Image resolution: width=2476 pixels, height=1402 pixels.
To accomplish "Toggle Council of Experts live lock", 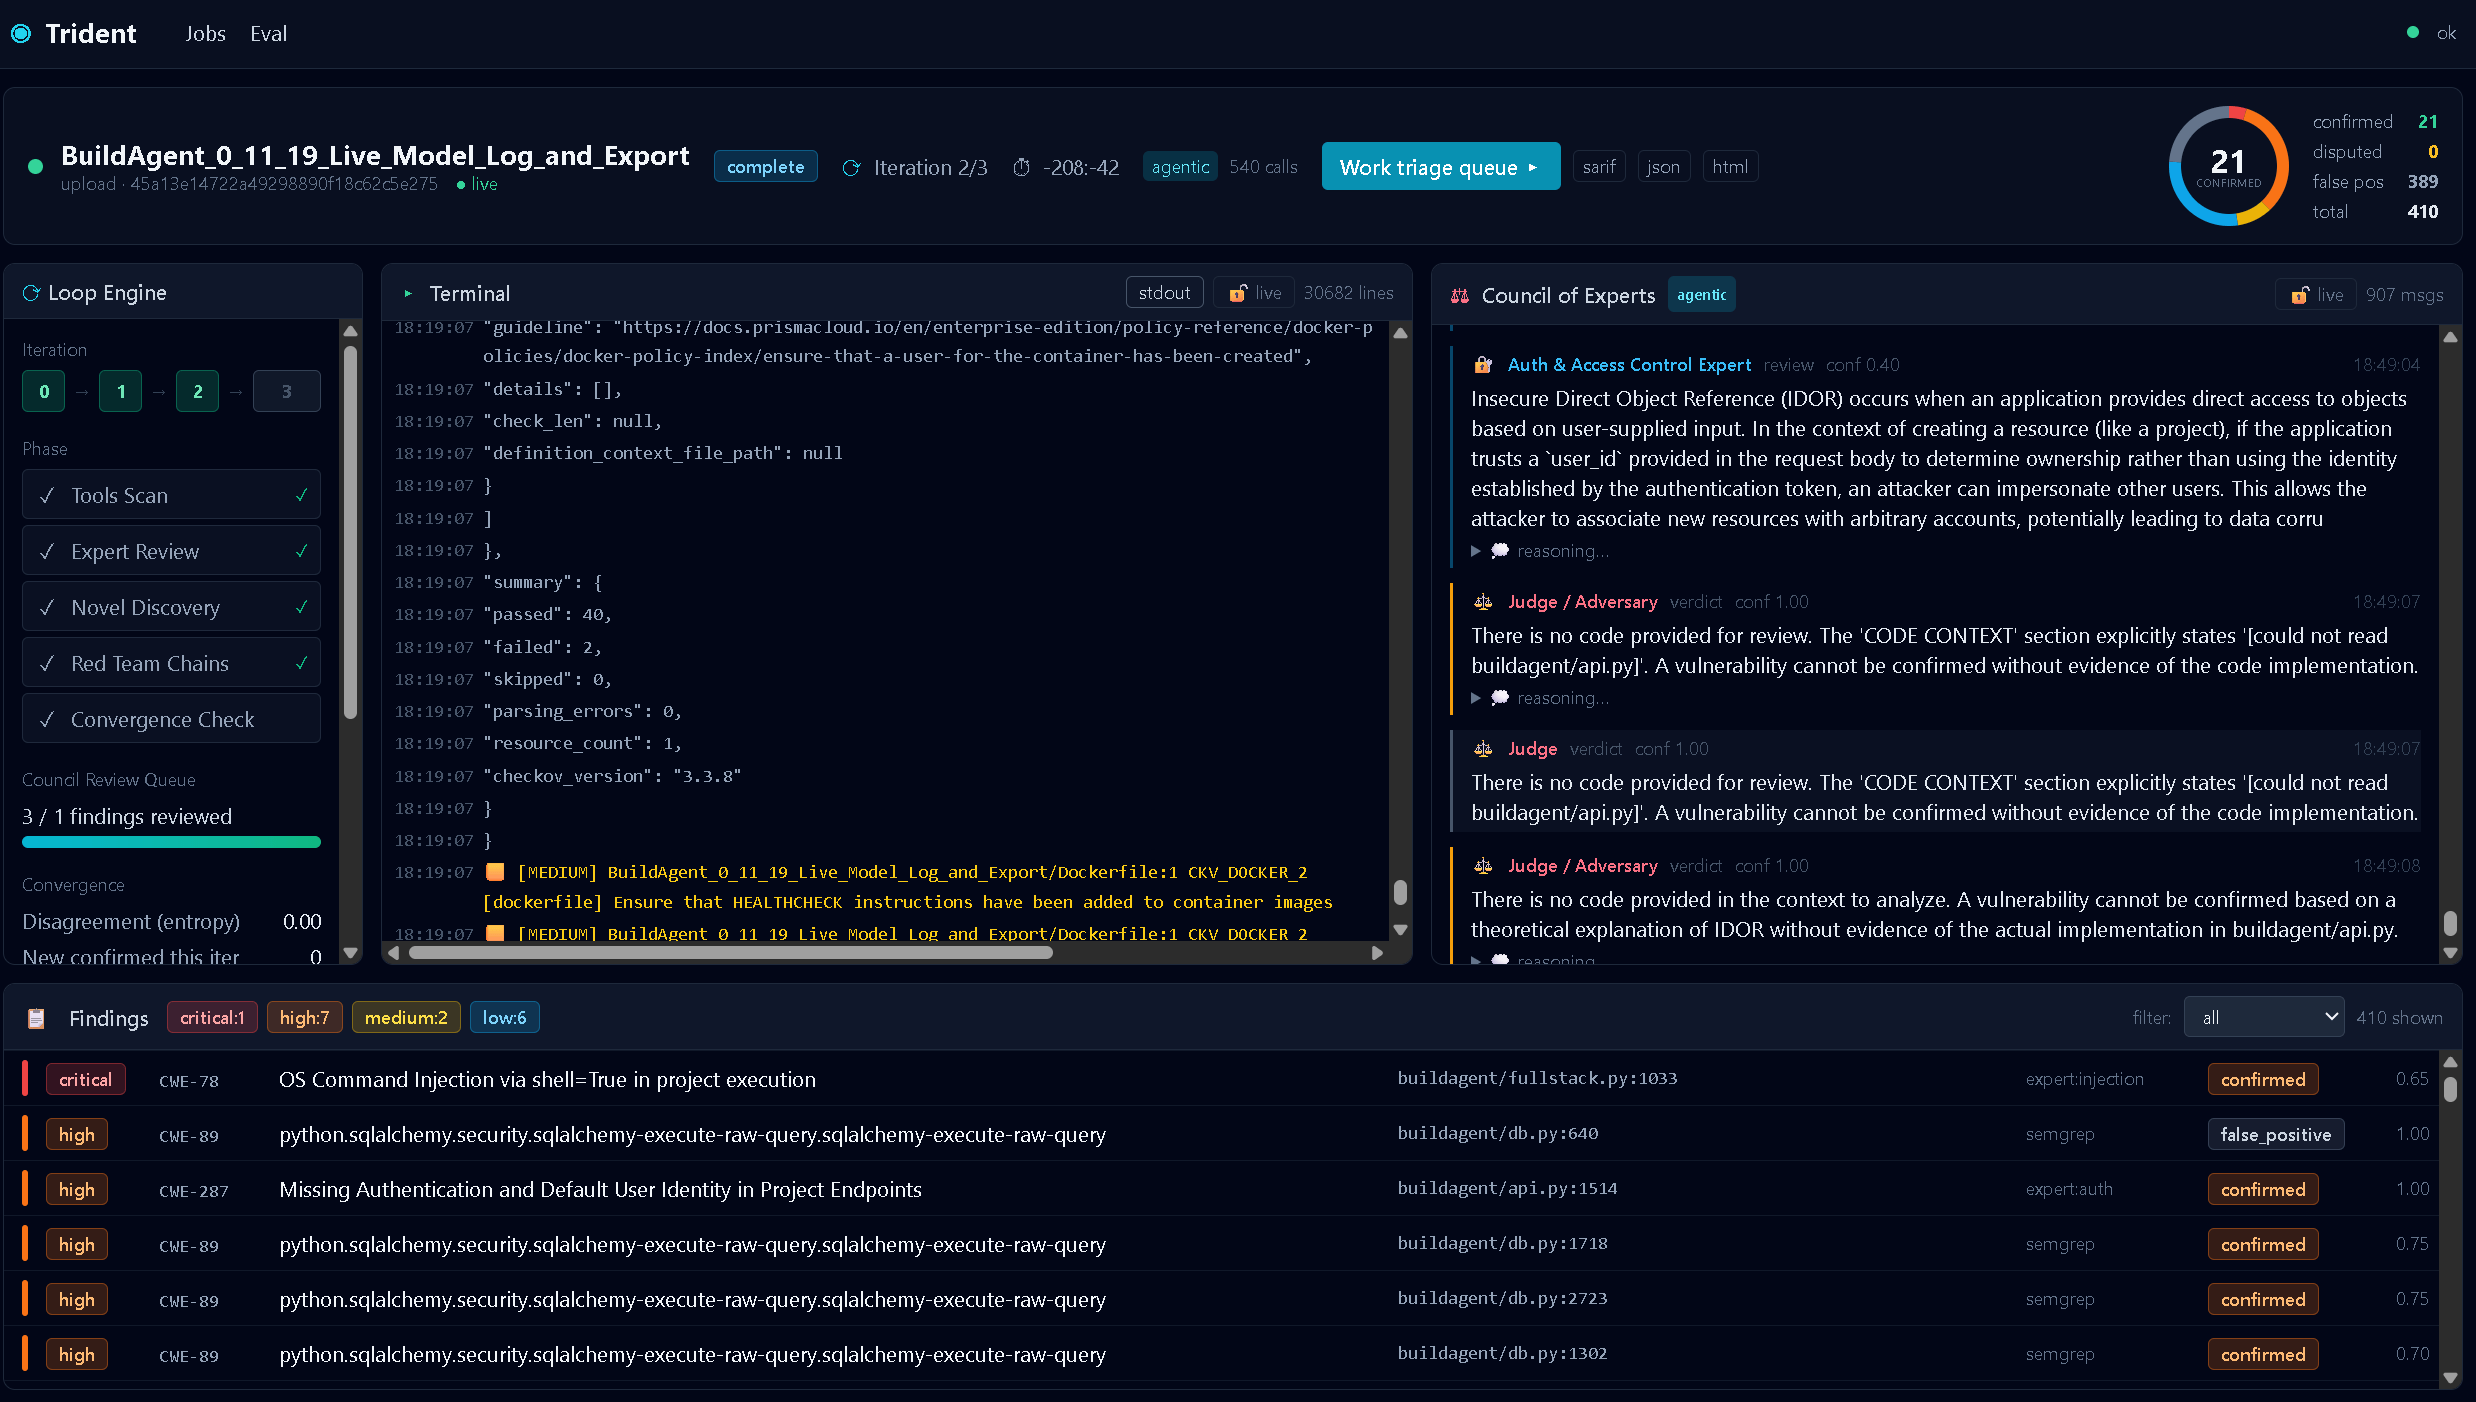I will (x=2317, y=295).
